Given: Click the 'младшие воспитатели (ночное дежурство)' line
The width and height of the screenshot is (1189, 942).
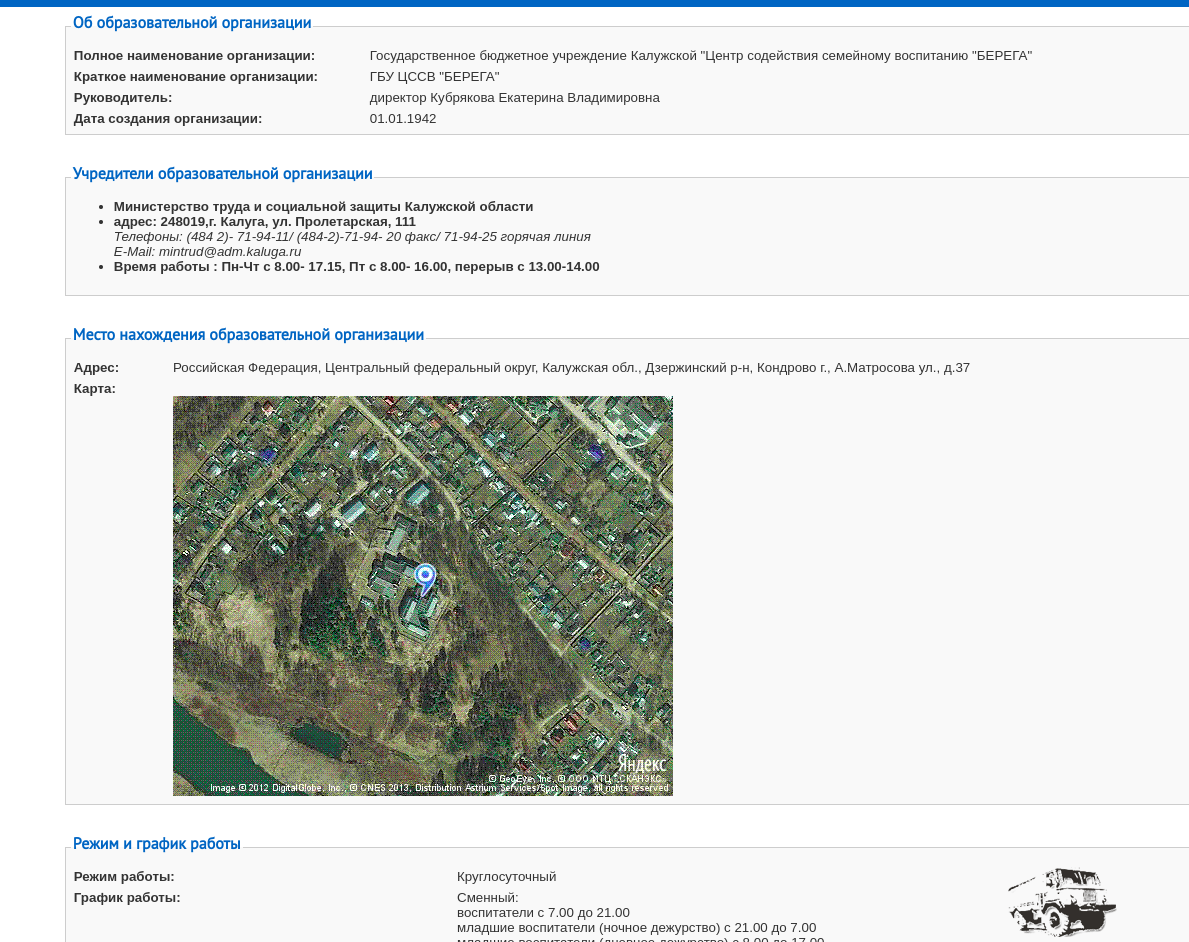Looking at the screenshot, I should [x=636, y=928].
